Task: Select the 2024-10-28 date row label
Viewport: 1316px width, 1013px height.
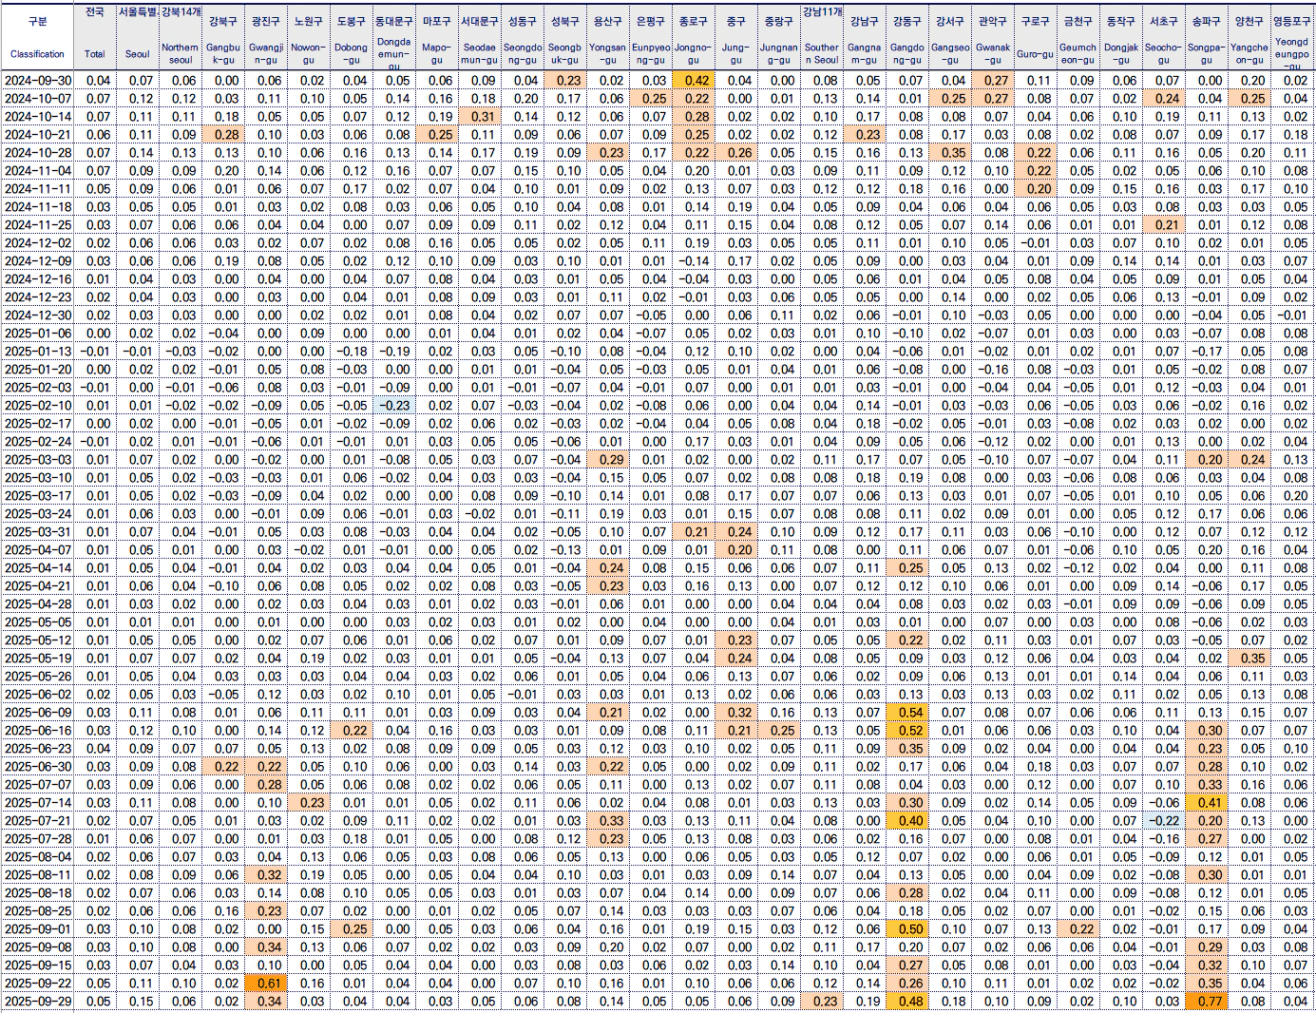Action: click(x=38, y=153)
